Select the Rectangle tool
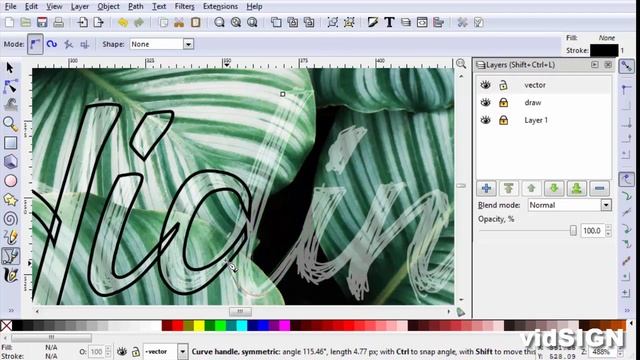 point(10,143)
